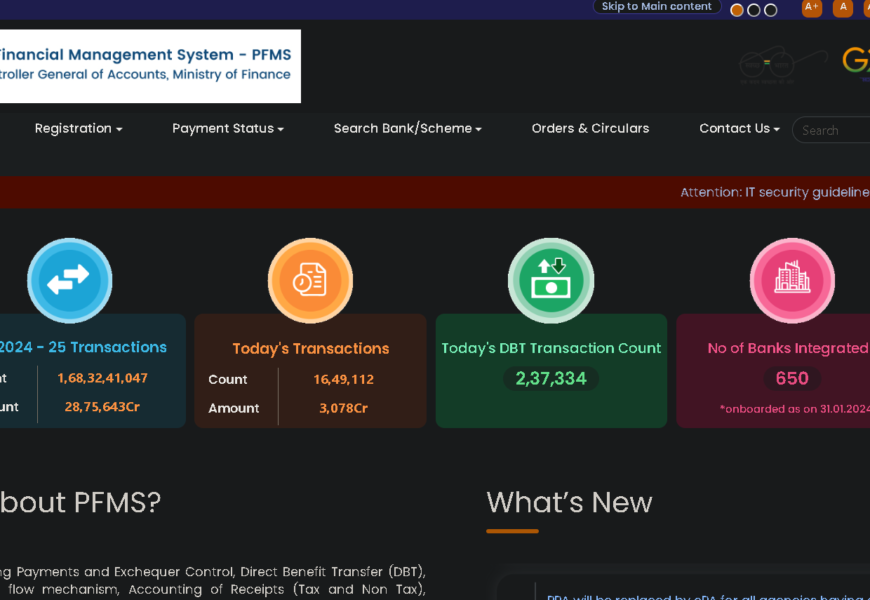The image size is (870, 600).
Task: Select the banks count 650
Action: click(x=792, y=379)
